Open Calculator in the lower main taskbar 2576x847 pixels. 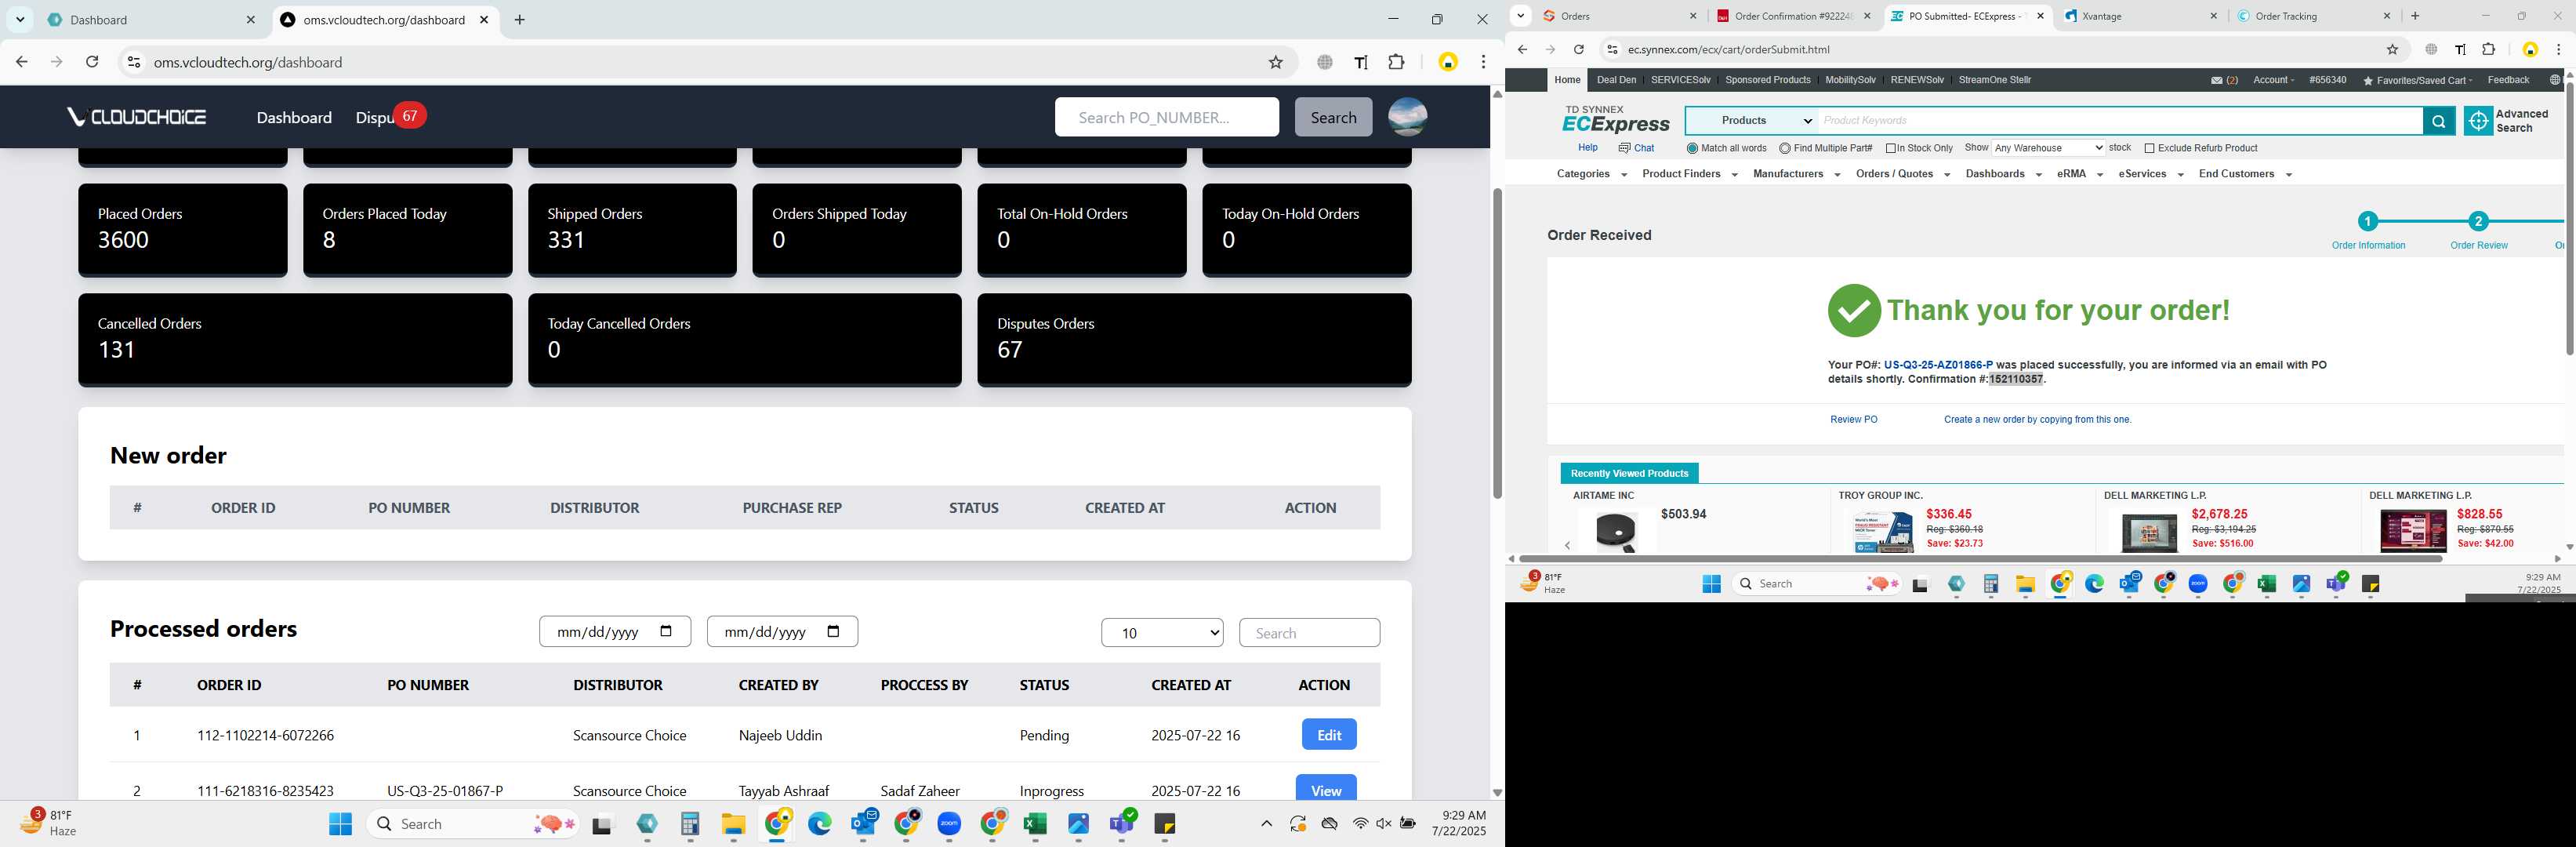690,824
